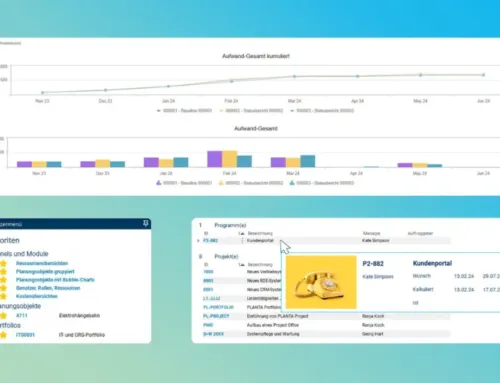Viewport: 500px width, 383px height.
Task: Click the teal Mar 24 bar
Action: pyautogui.click(x=308, y=161)
